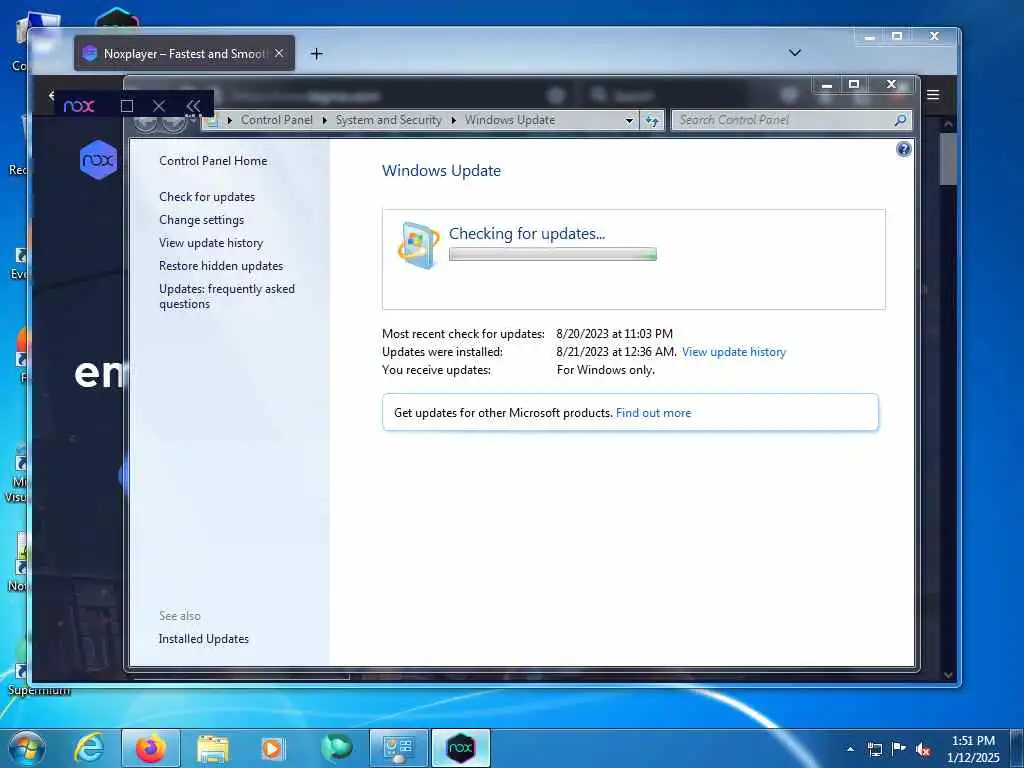
Task: Click Find out more link
Action: click(653, 413)
